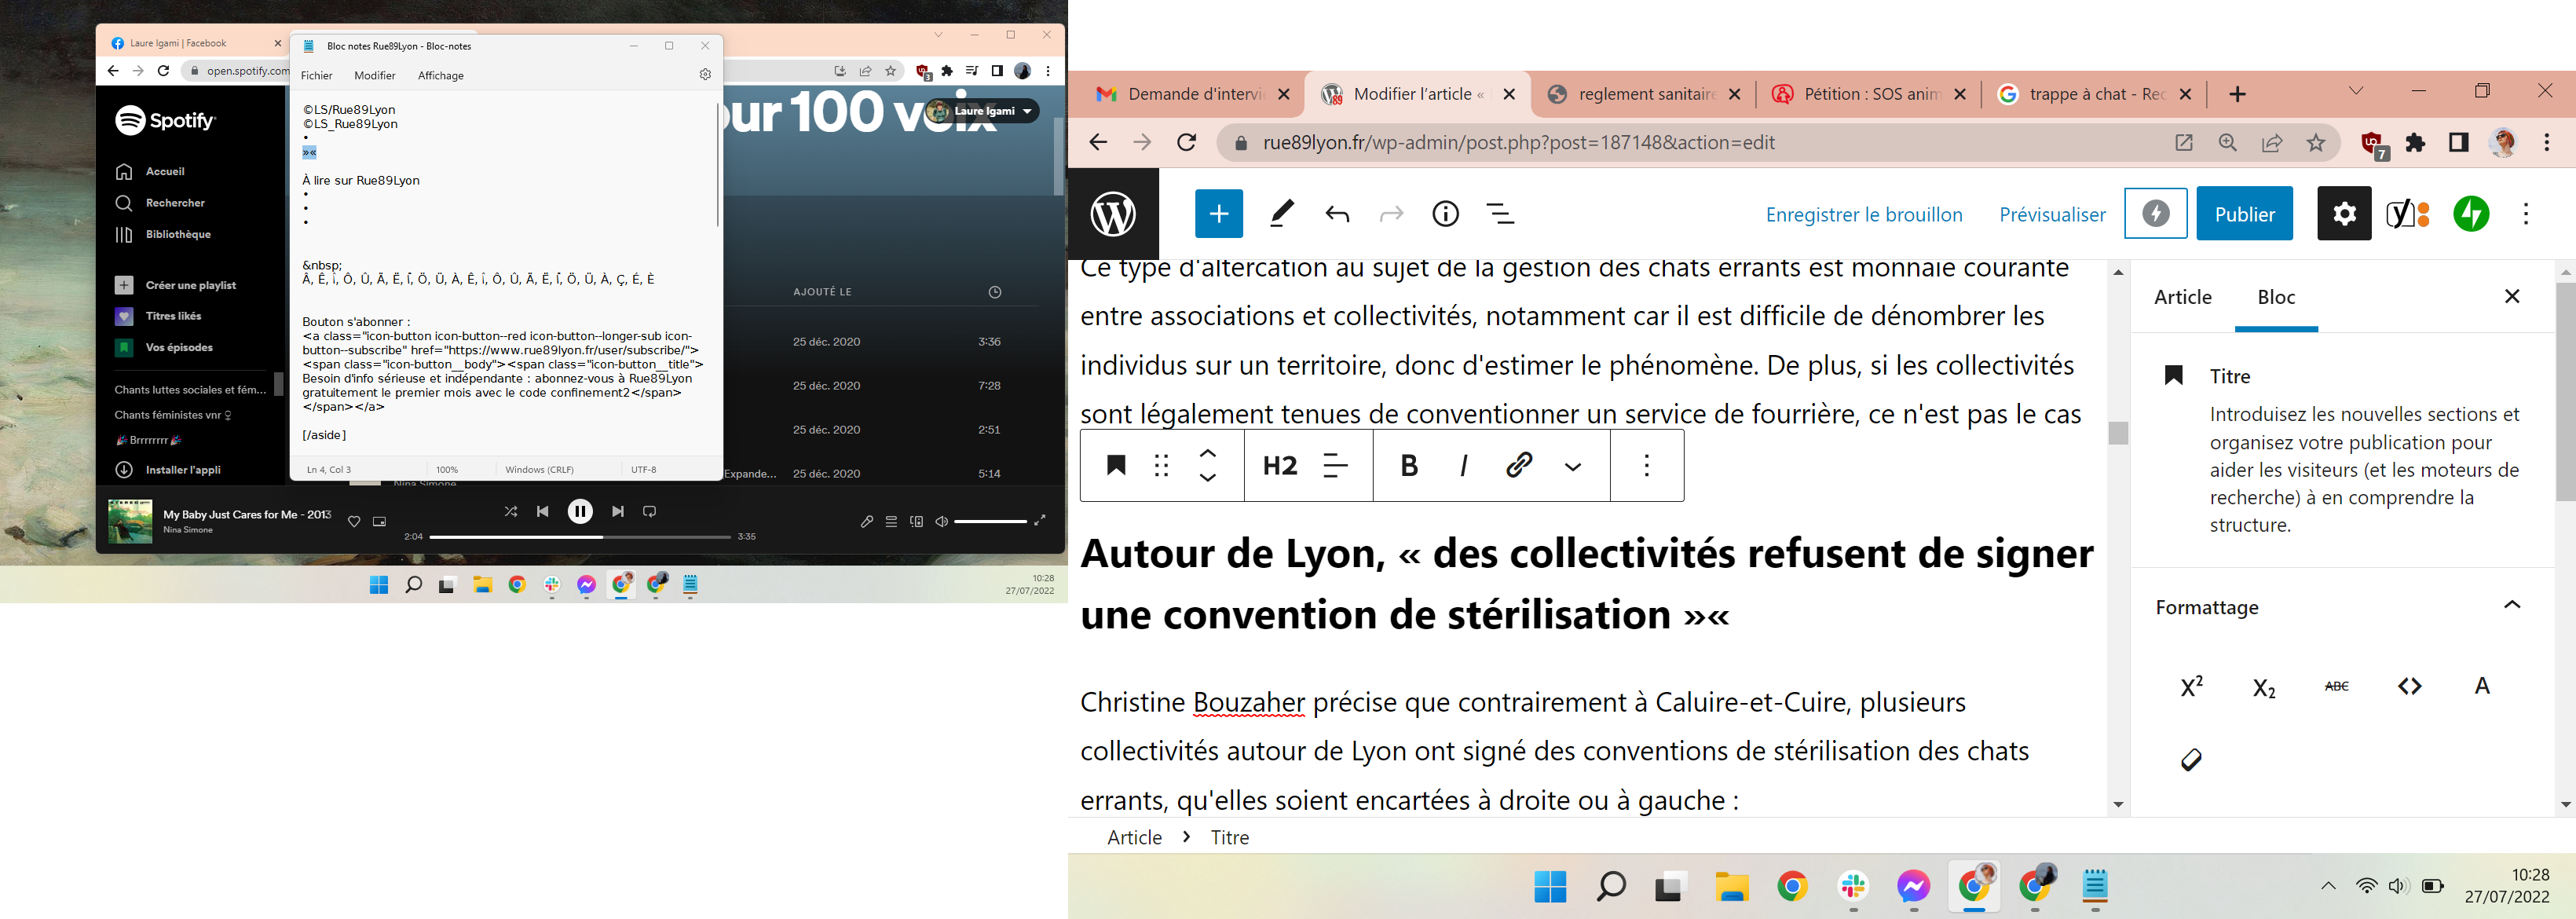Open the Laure Igami Spotify account menu
The height and width of the screenshot is (919, 2576).
pyautogui.click(x=984, y=111)
